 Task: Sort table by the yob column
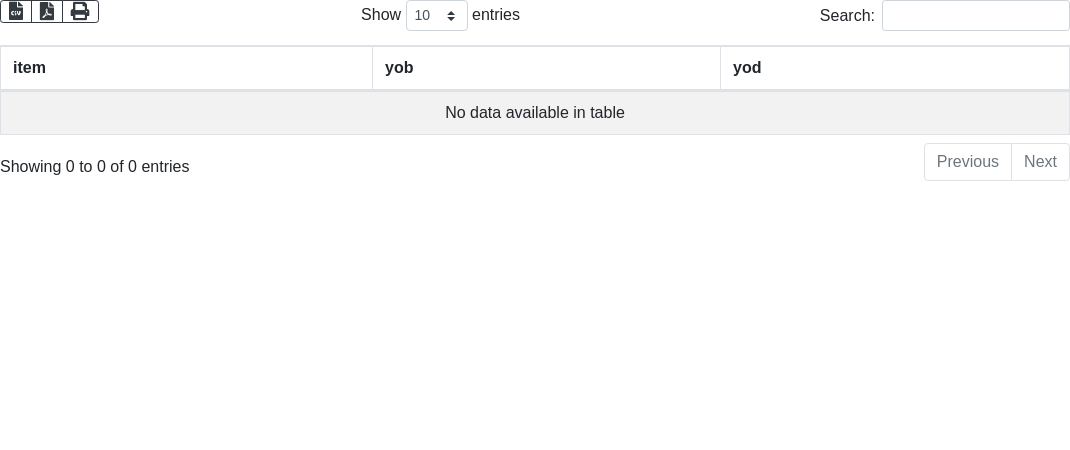pyautogui.click(x=547, y=68)
